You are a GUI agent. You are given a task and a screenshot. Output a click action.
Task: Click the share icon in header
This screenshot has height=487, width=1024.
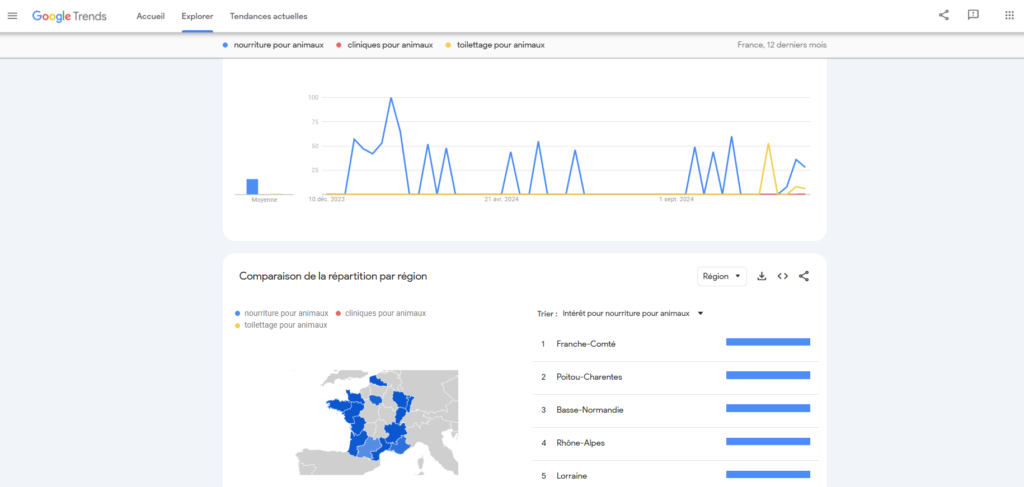[944, 15]
